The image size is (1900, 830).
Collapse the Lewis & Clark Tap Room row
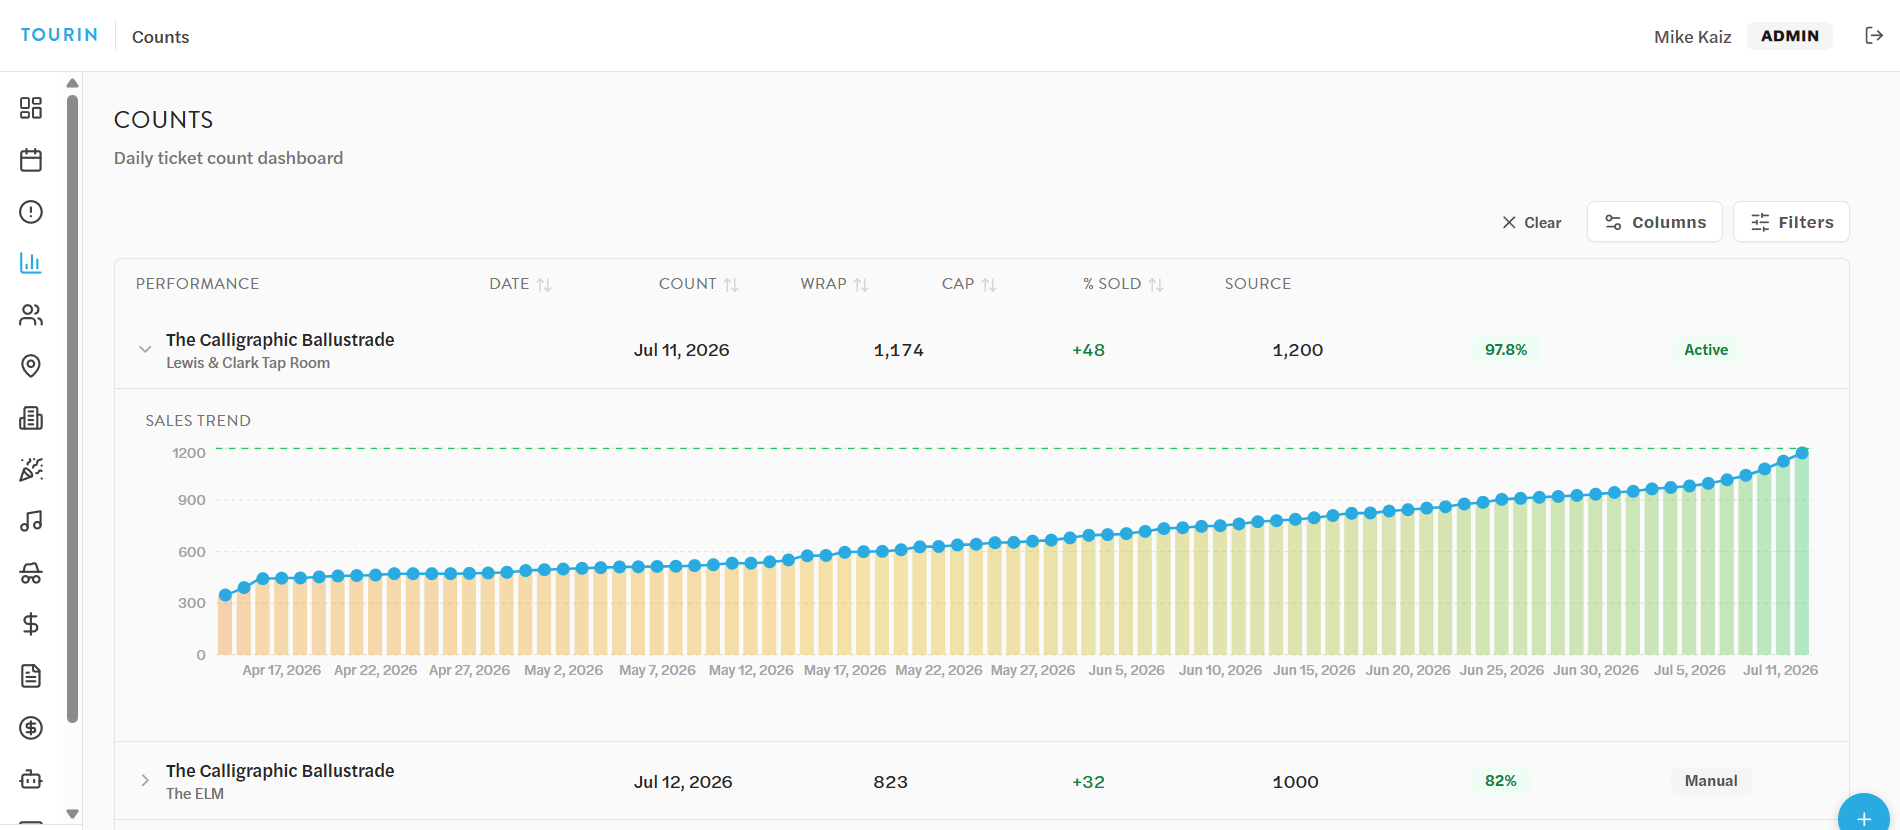tap(145, 349)
